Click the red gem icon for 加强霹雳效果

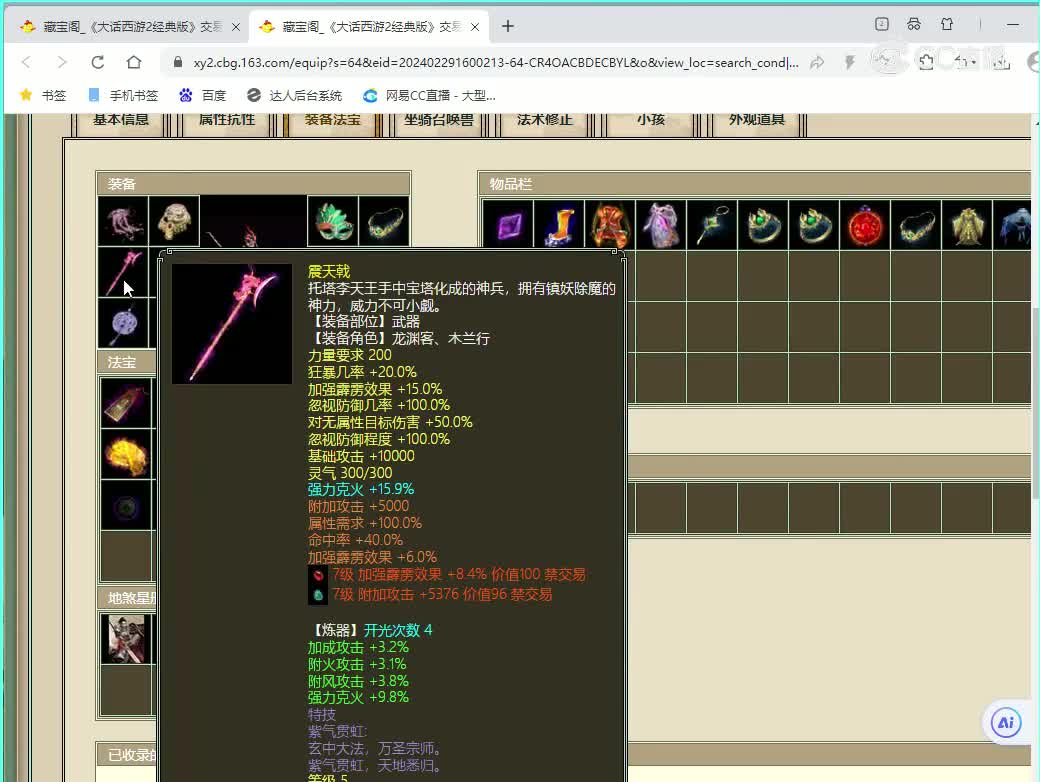pos(318,575)
